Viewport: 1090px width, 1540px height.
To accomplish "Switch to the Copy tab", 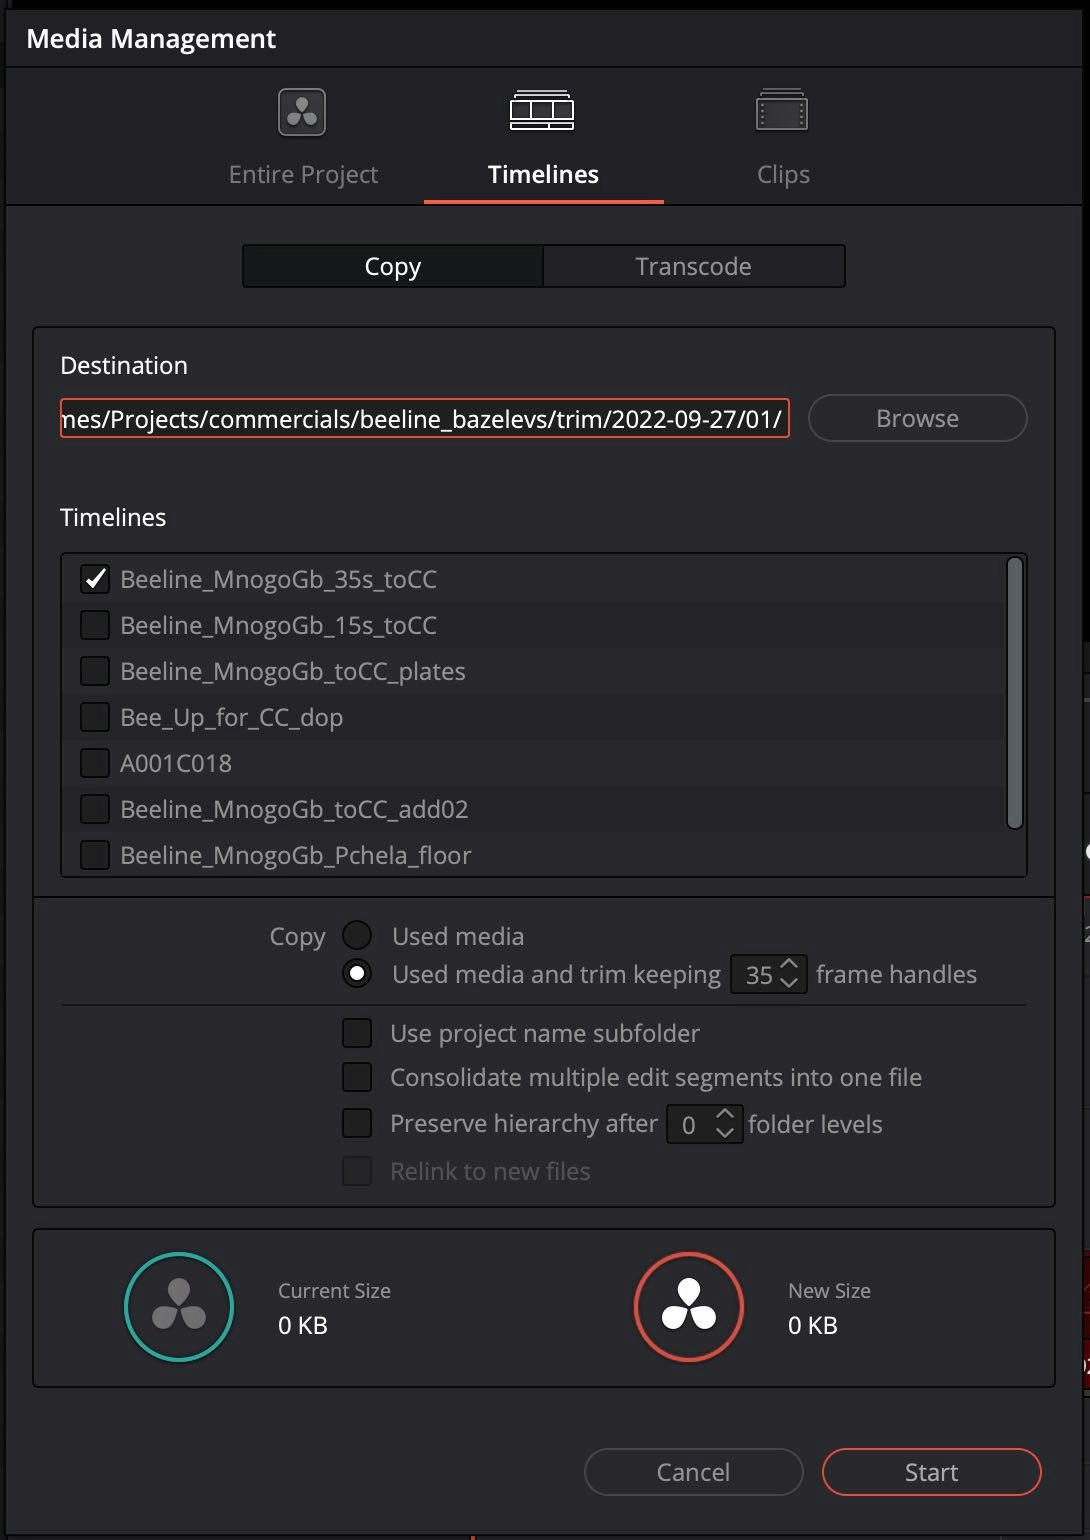I will pyautogui.click(x=393, y=266).
